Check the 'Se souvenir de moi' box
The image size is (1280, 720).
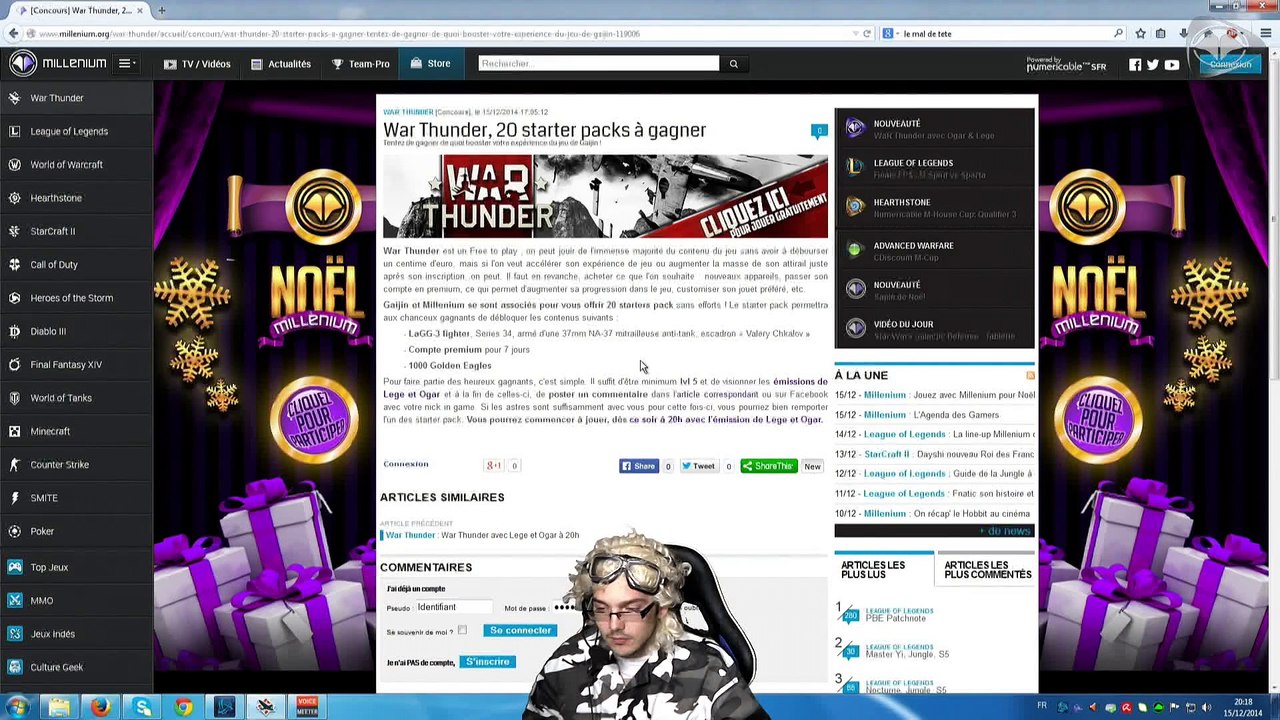pyautogui.click(x=462, y=631)
